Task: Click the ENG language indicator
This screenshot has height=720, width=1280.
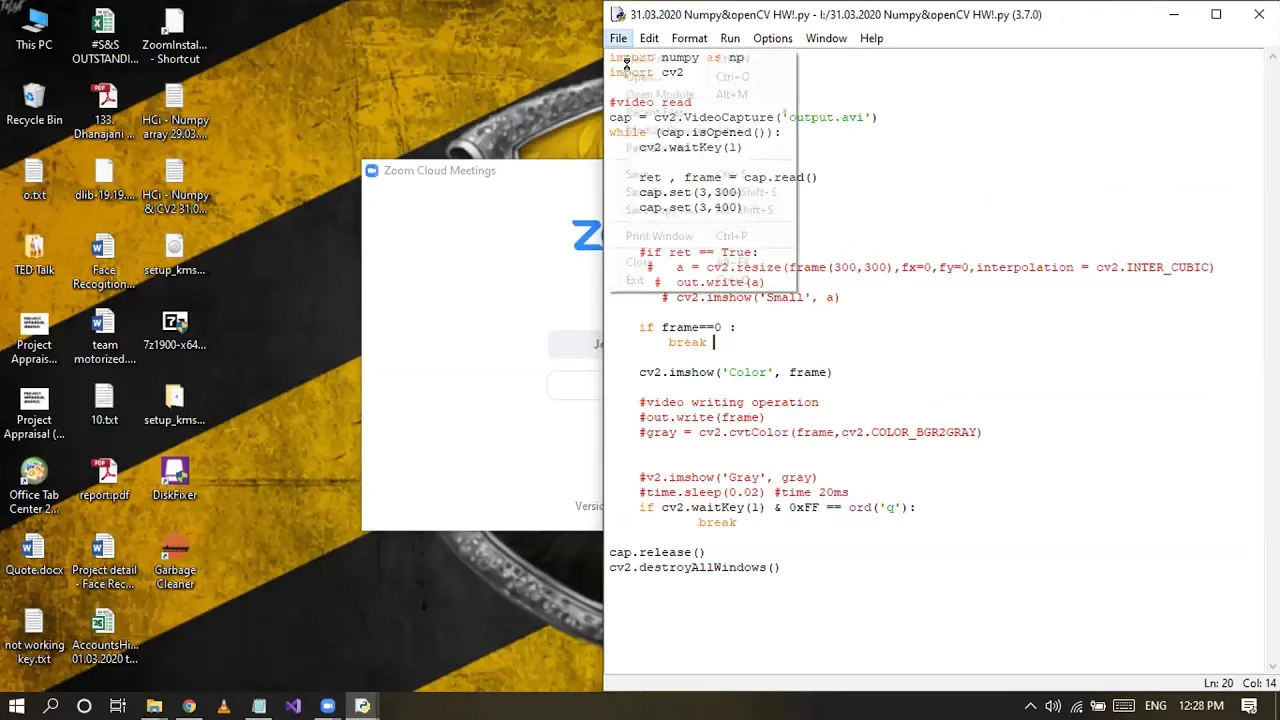Action: pos(1156,706)
